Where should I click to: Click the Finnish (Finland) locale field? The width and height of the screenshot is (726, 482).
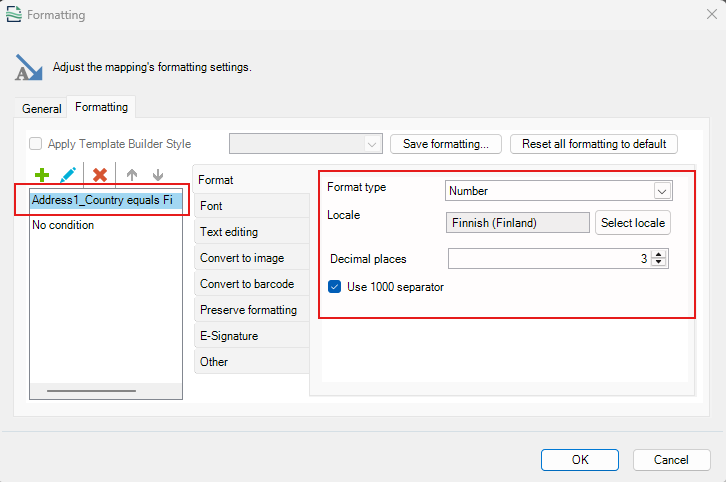pyautogui.click(x=518, y=223)
